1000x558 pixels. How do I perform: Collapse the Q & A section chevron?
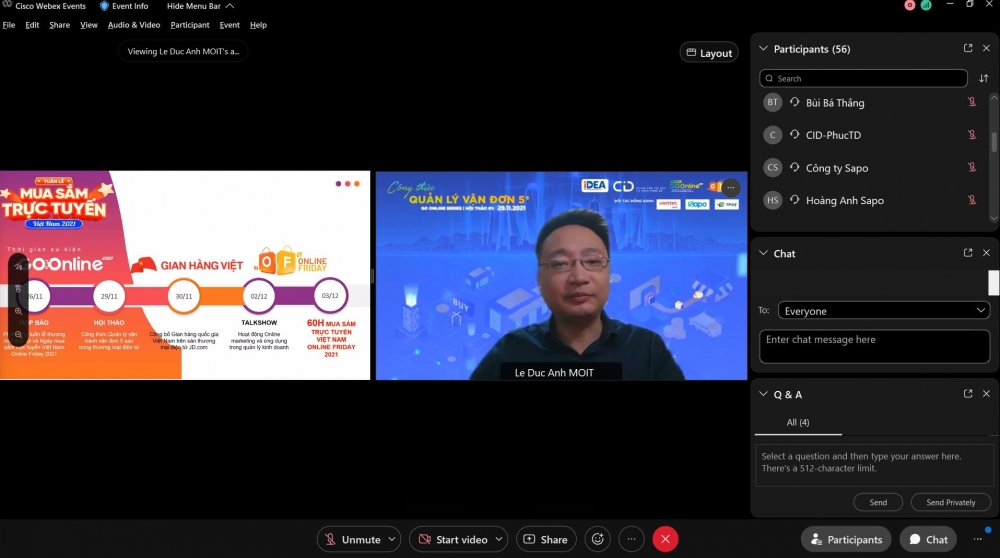764,395
